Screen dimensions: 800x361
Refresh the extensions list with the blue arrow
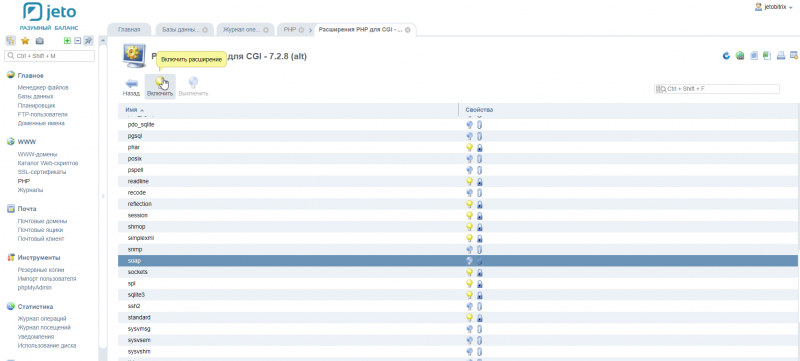coord(726,56)
